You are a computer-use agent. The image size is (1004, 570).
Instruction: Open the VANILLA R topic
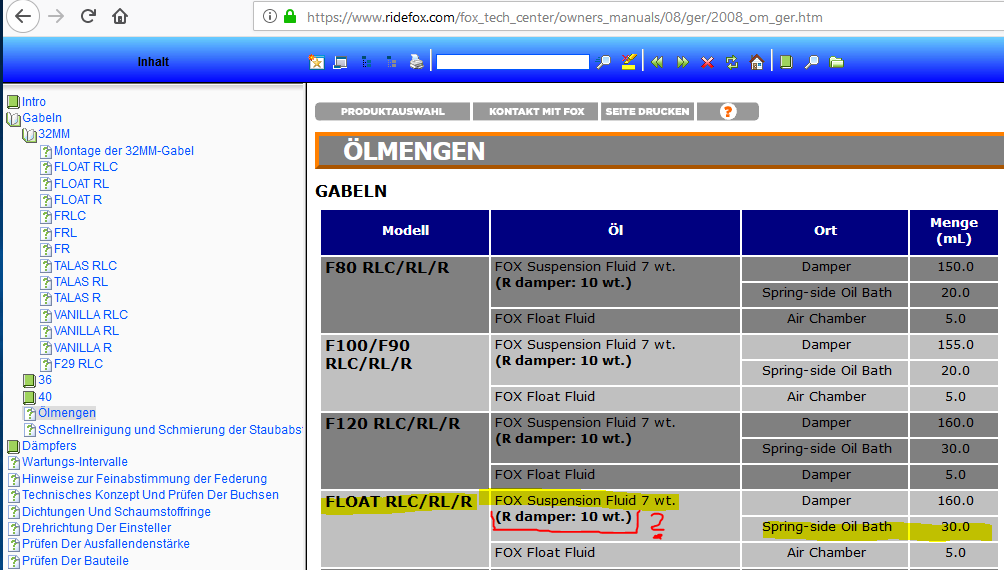[x=83, y=348]
